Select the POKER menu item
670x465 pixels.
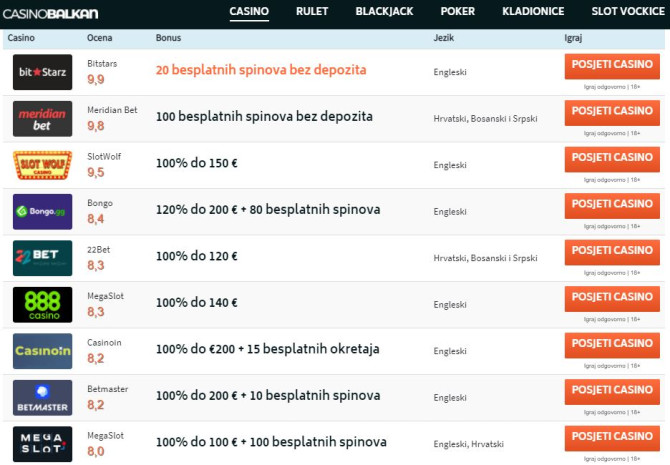(x=458, y=12)
